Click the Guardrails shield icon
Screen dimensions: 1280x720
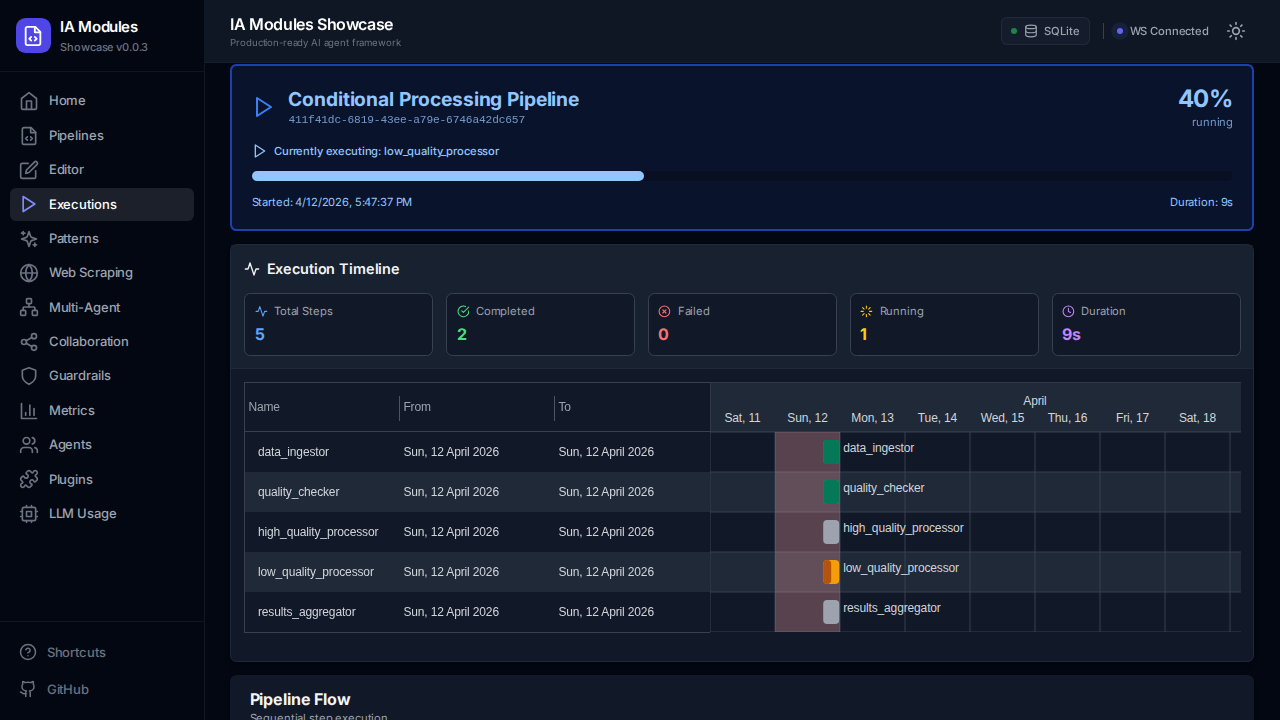29,376
